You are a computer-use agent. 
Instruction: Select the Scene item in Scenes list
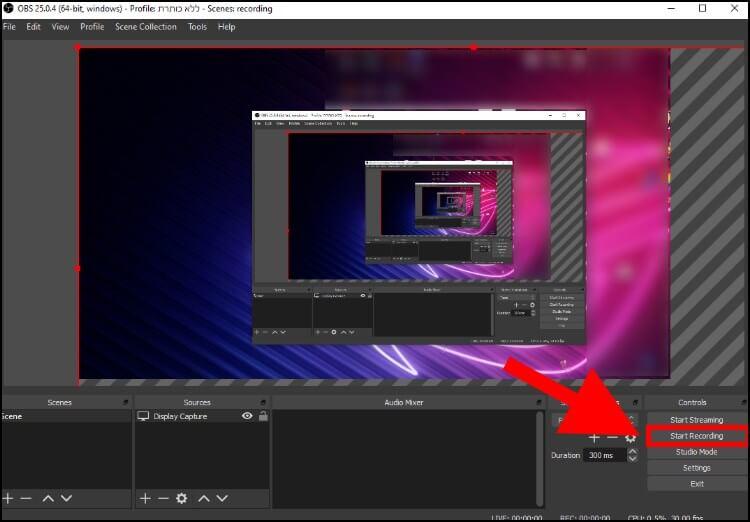coord(66,416)
